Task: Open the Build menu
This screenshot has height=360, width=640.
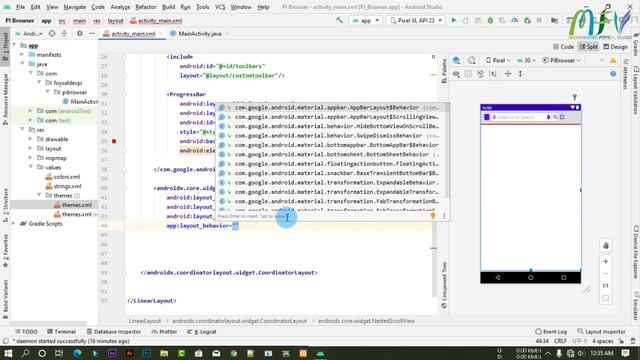Action: (x=169, y=7)
